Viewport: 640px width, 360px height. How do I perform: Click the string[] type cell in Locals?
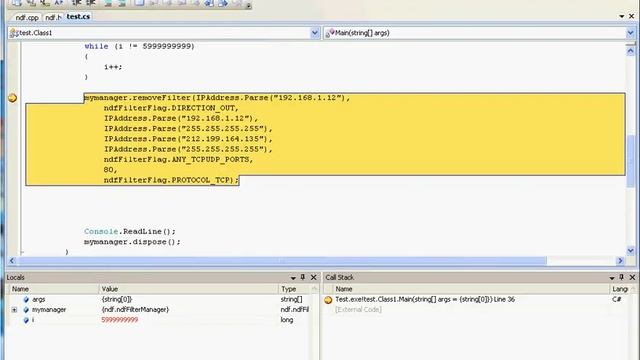coord(291,300)
